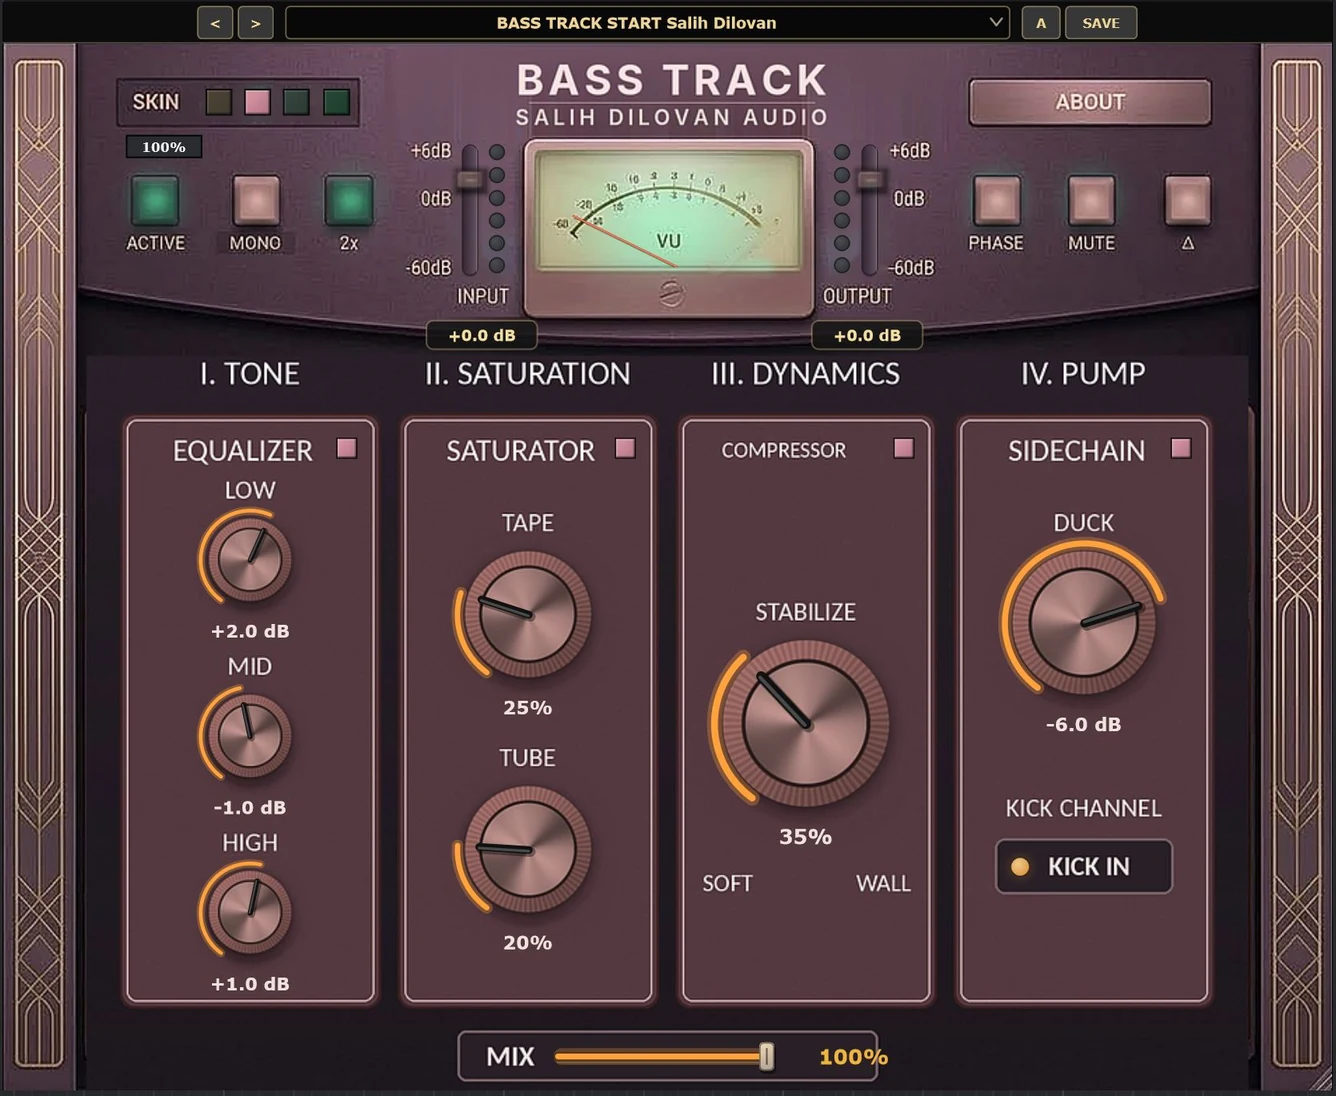The height and width of the screenshot is (1096, 1336).
Task: Open the preset name dropdown list
Action: (646, 23)
